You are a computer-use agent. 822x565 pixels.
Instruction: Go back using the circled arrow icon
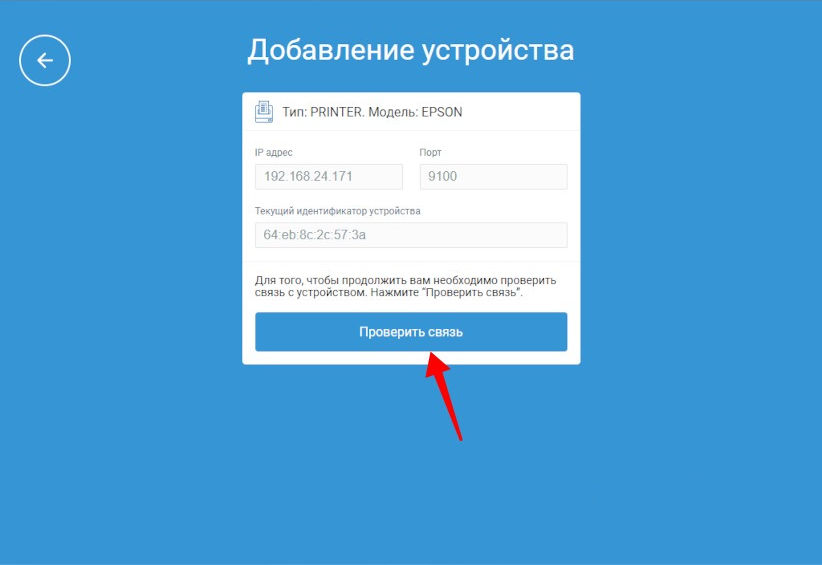[x=45, y=60]
